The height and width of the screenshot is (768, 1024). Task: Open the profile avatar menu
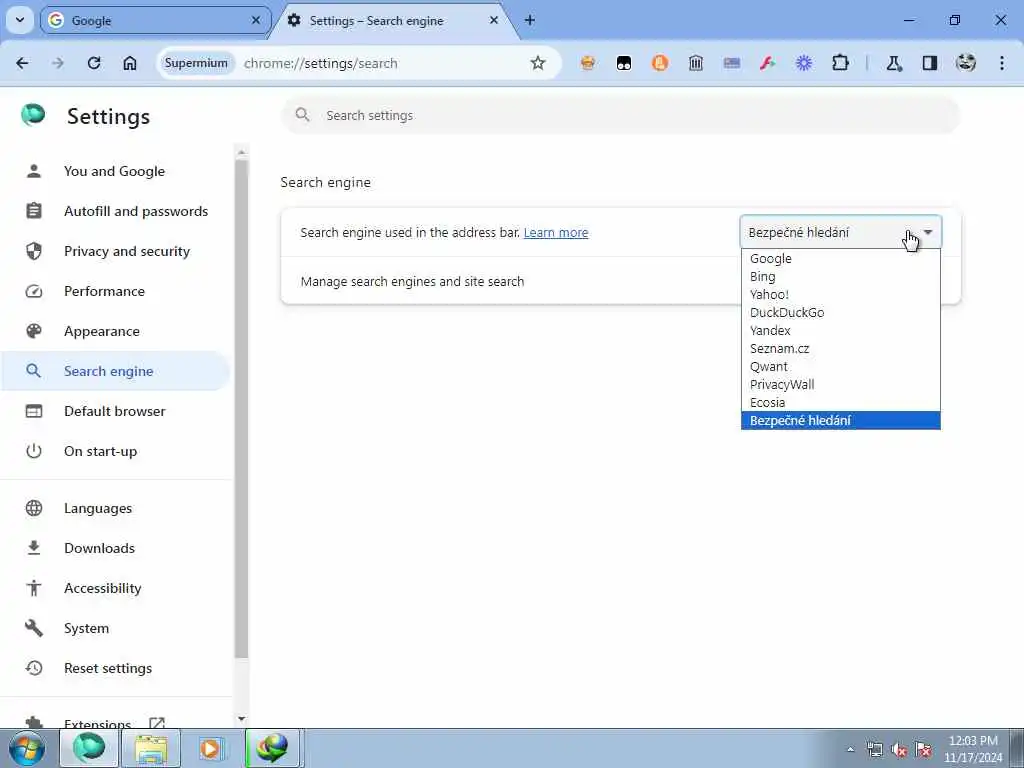[x=966, y=63]
